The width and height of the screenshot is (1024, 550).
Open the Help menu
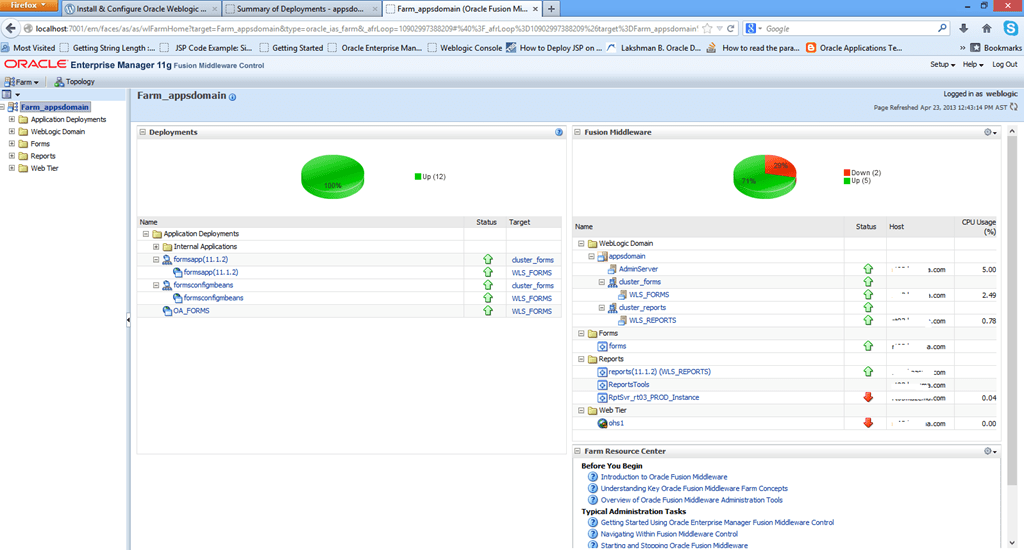[972, 65]
